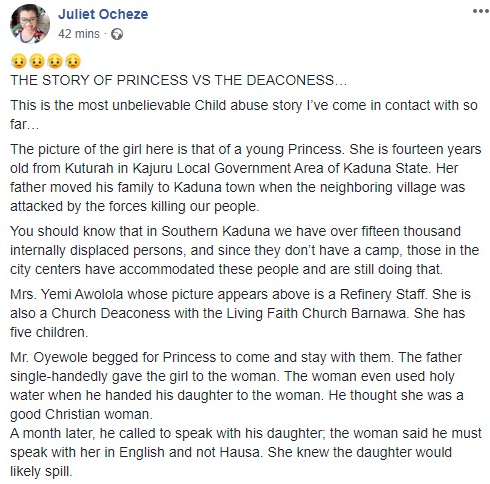This screenshot has width=490, height=484.
Task: Click the third sad face emoji
Action: click(x=55, y=62)
